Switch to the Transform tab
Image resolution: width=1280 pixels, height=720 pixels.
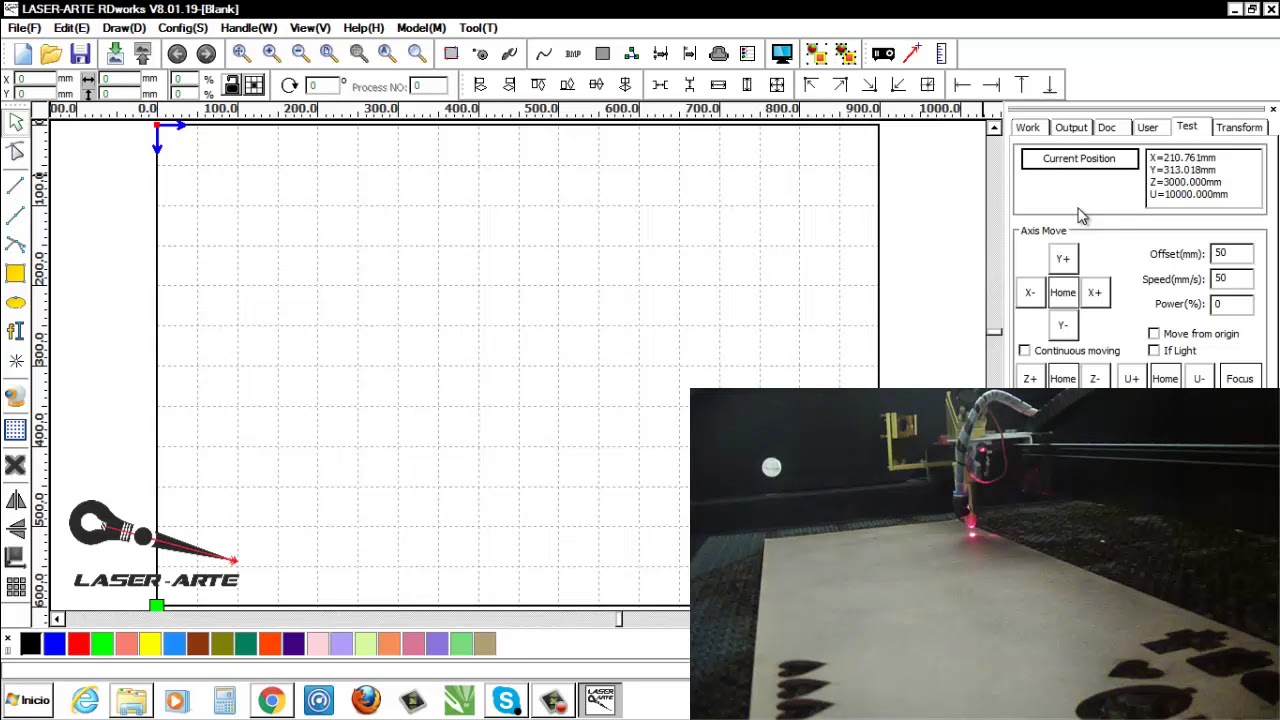[1239, 128]
